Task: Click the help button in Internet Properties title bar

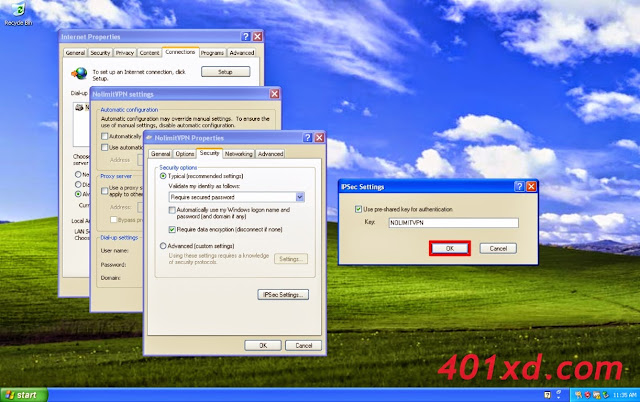Action: 245,37
